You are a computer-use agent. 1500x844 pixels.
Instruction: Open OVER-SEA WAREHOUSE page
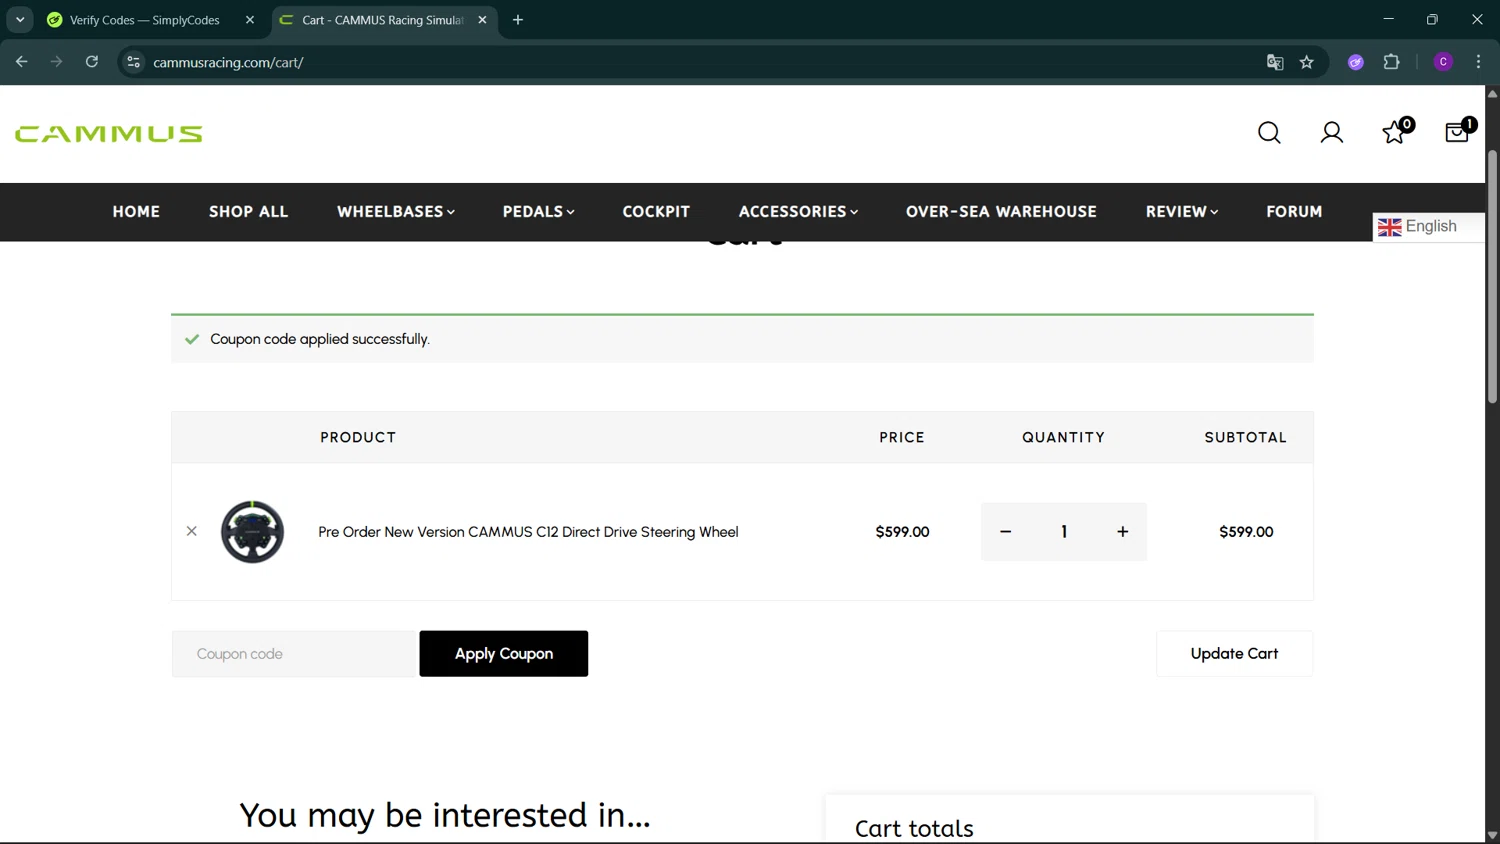(1001, 212)
